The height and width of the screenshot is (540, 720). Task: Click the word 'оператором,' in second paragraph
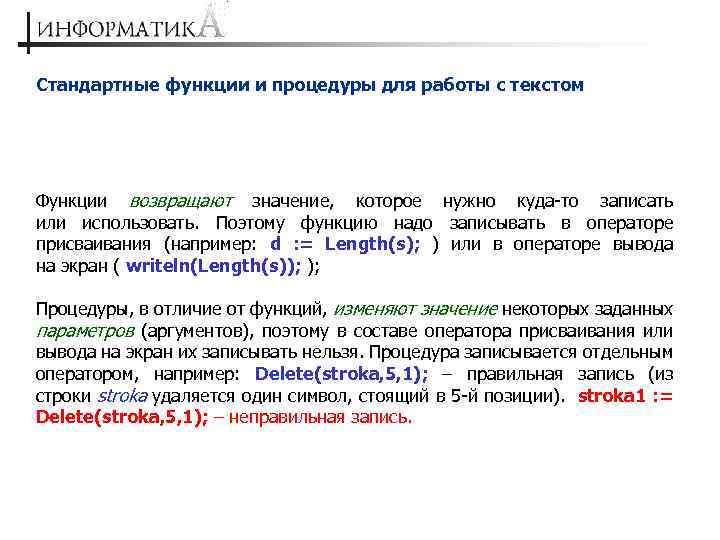click(x=87, y=374)
